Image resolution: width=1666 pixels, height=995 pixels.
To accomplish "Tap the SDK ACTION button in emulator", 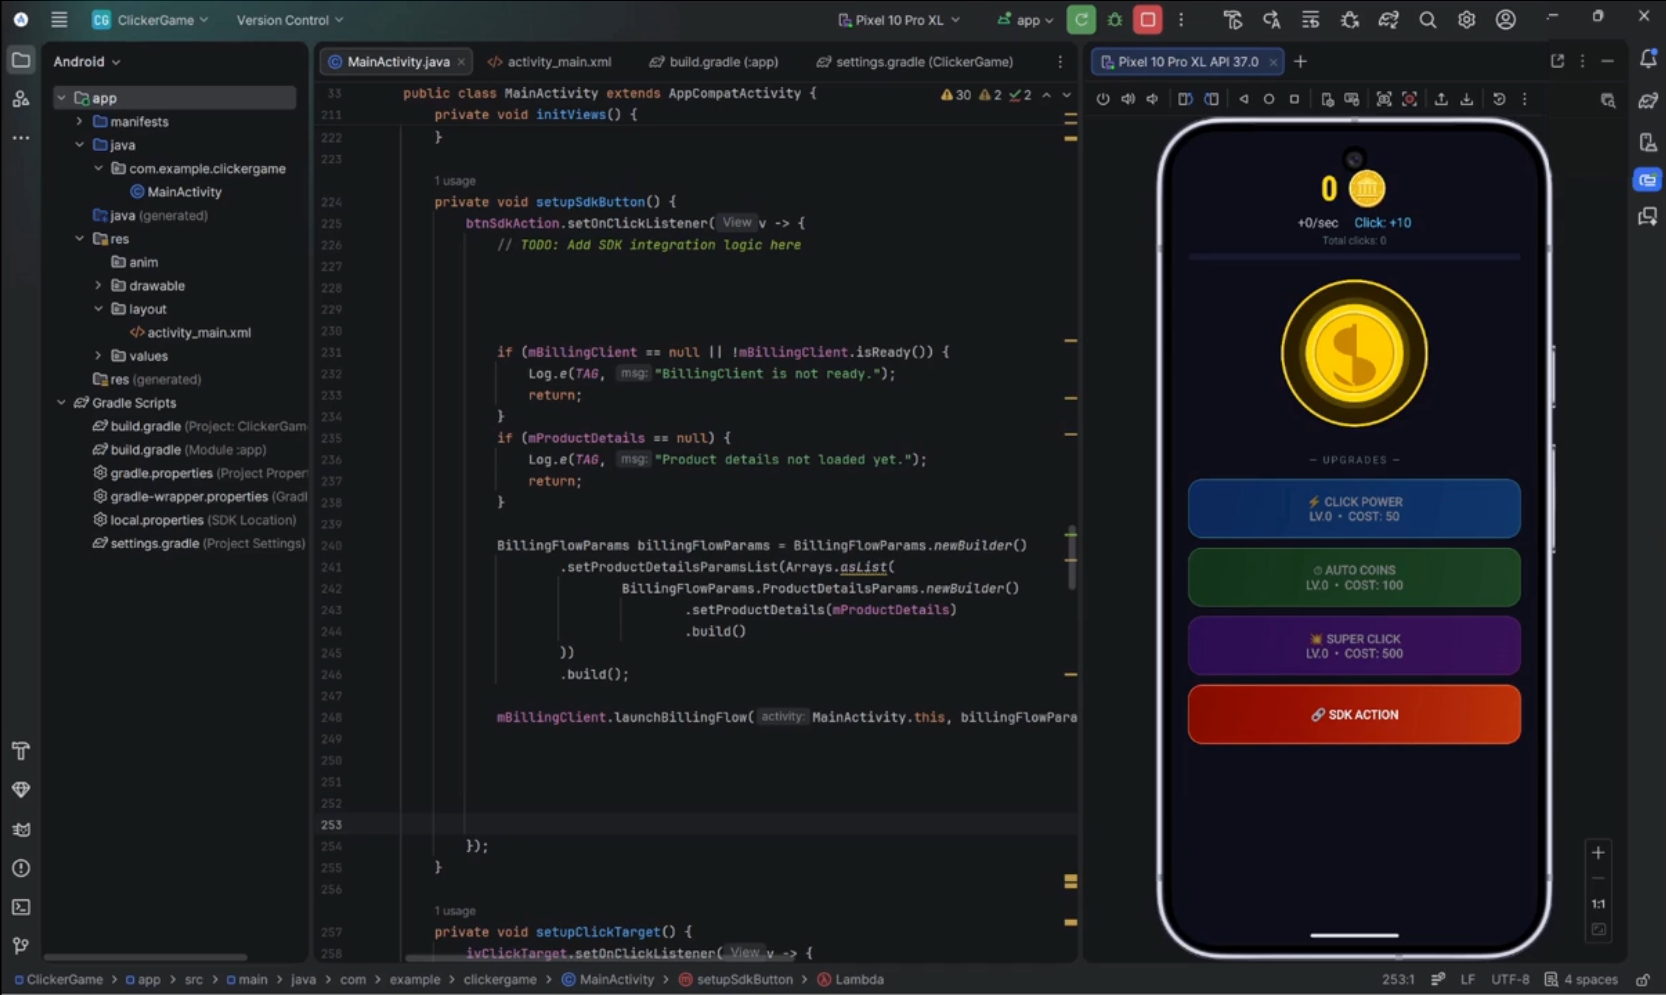I will point(1354,714).
